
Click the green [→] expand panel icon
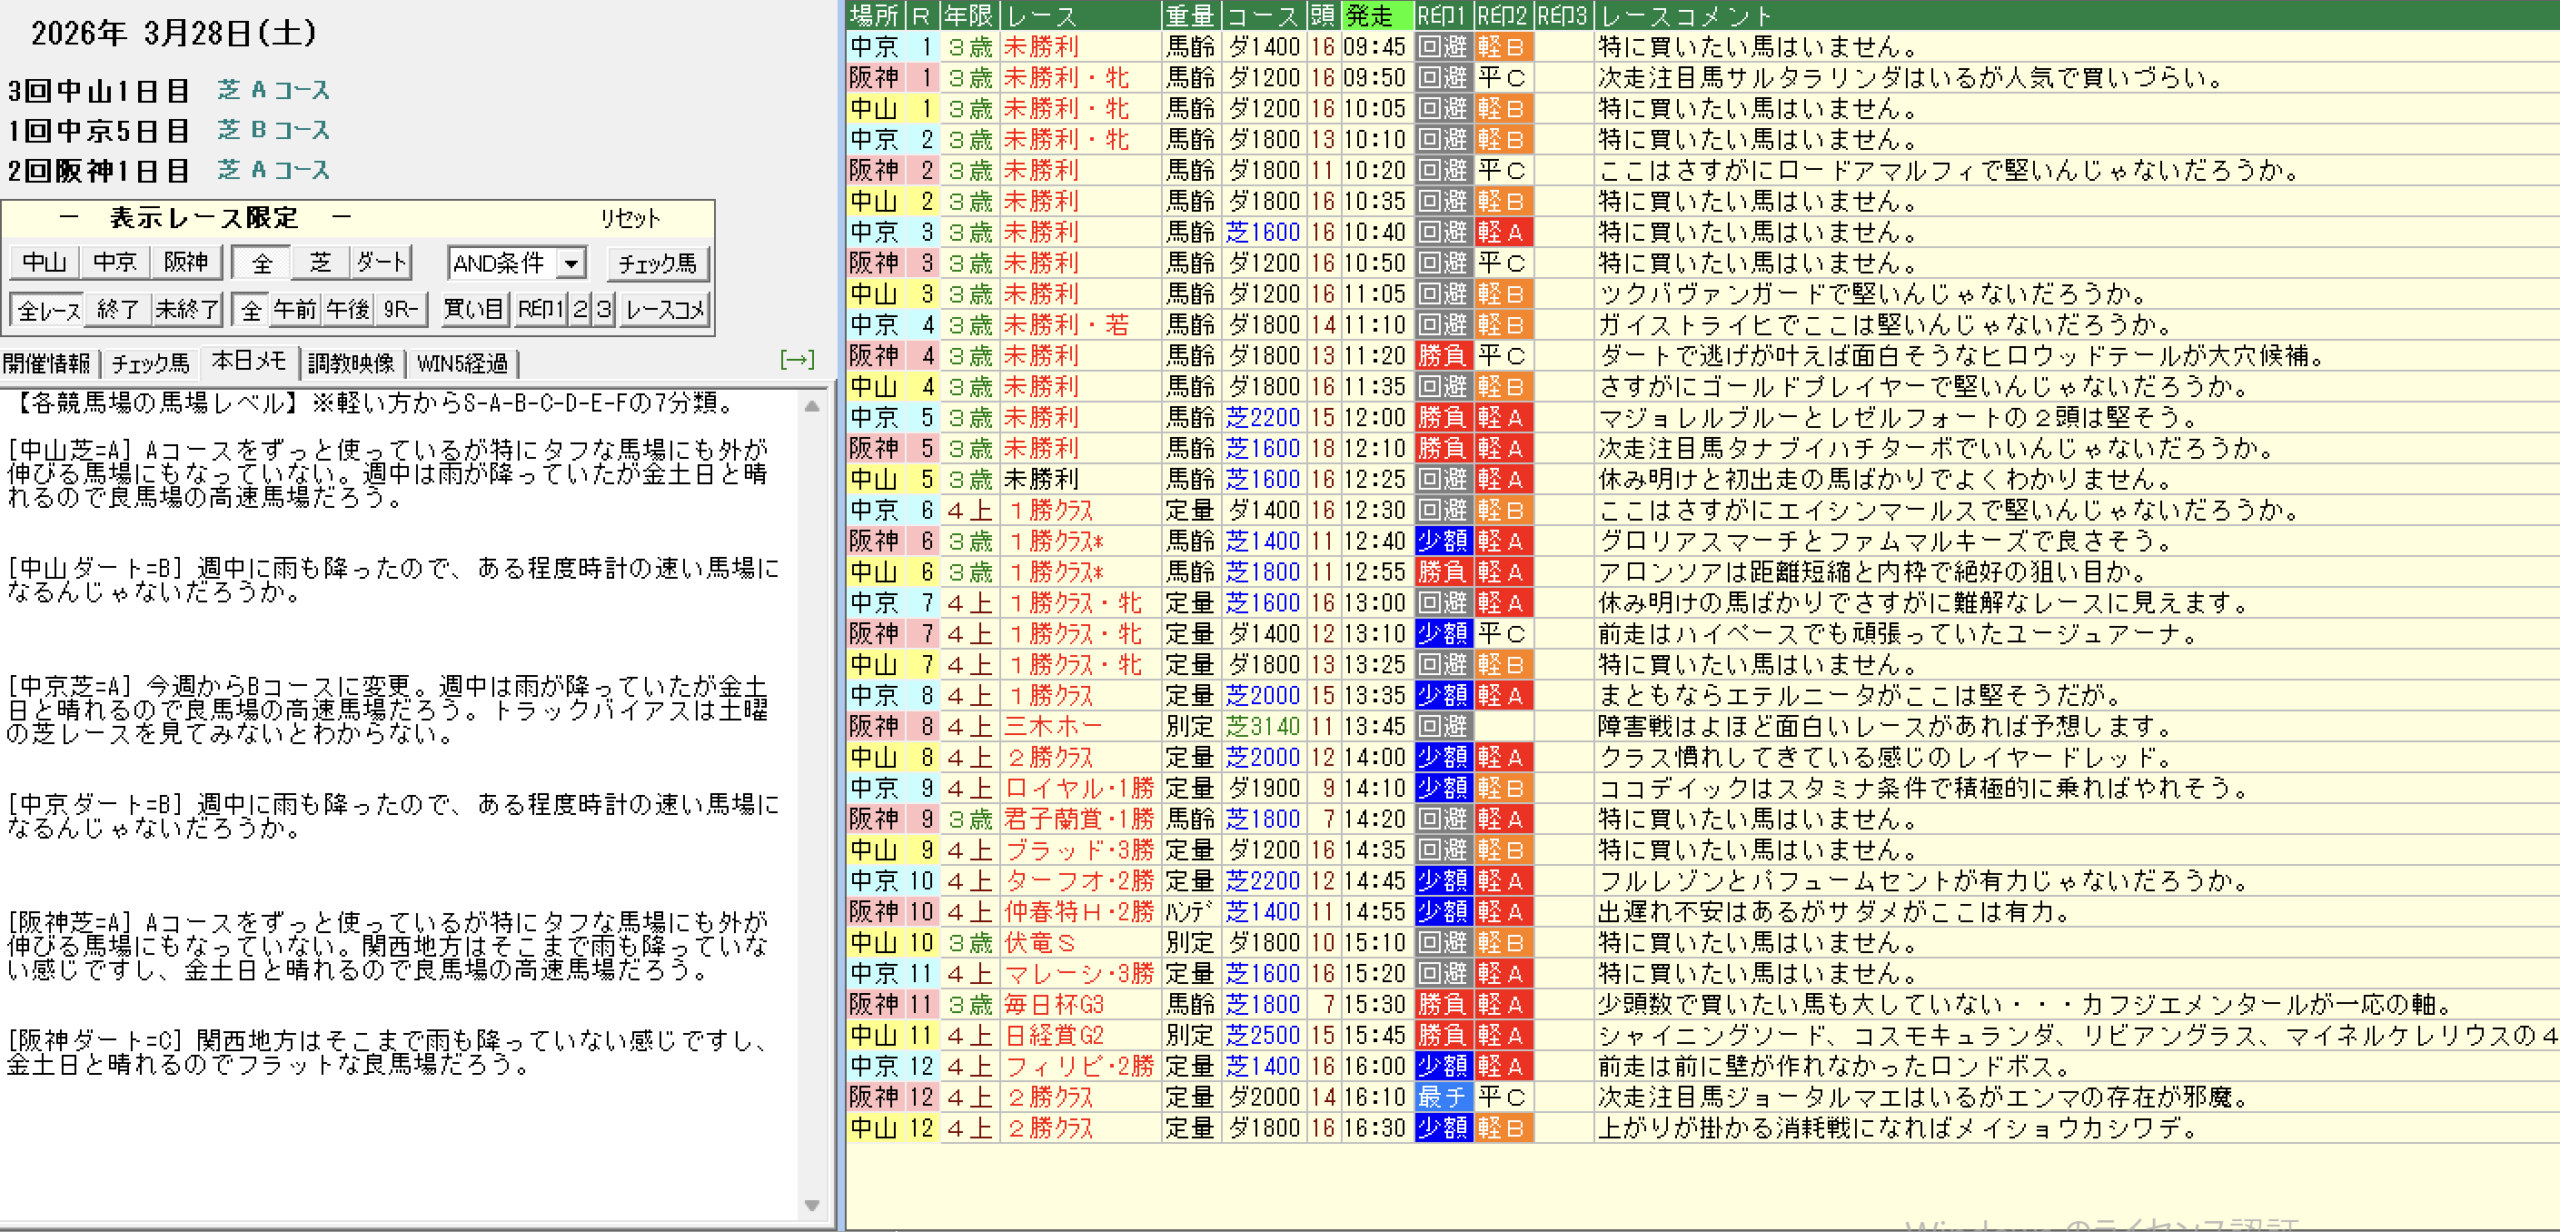[796, 360]
